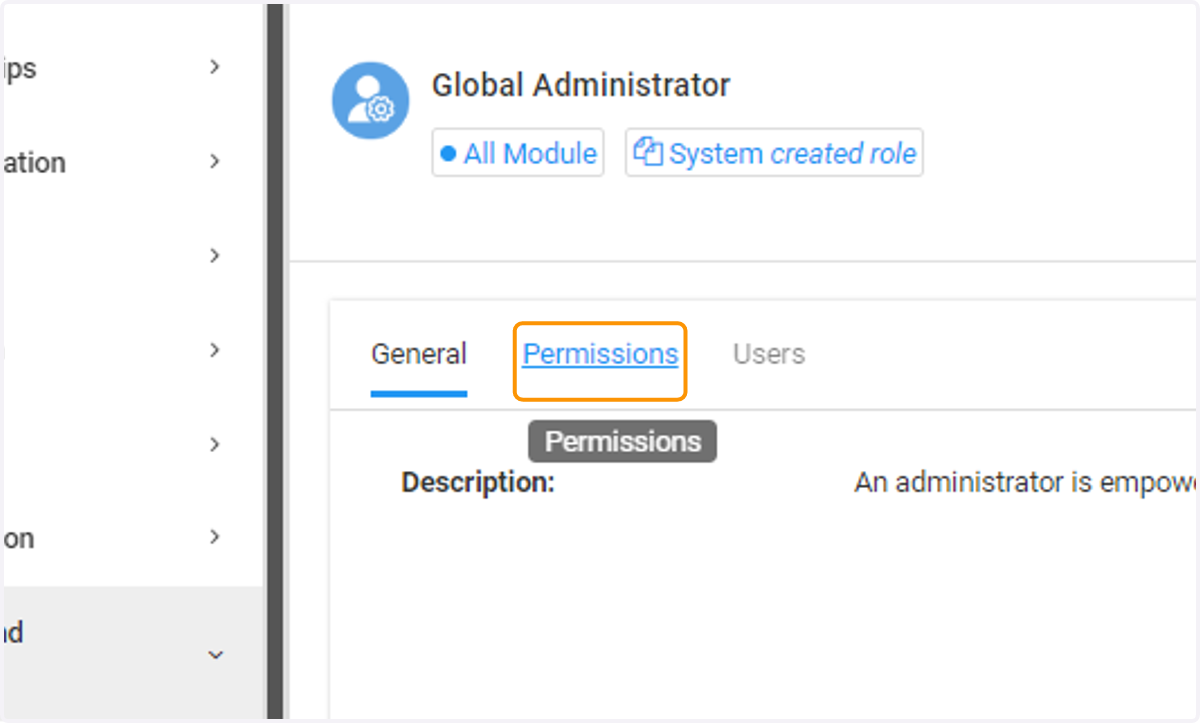Click the vertical sidebar splitter bar
The height and width of the screenshot is (723, 1200).
tap(275, 361)
